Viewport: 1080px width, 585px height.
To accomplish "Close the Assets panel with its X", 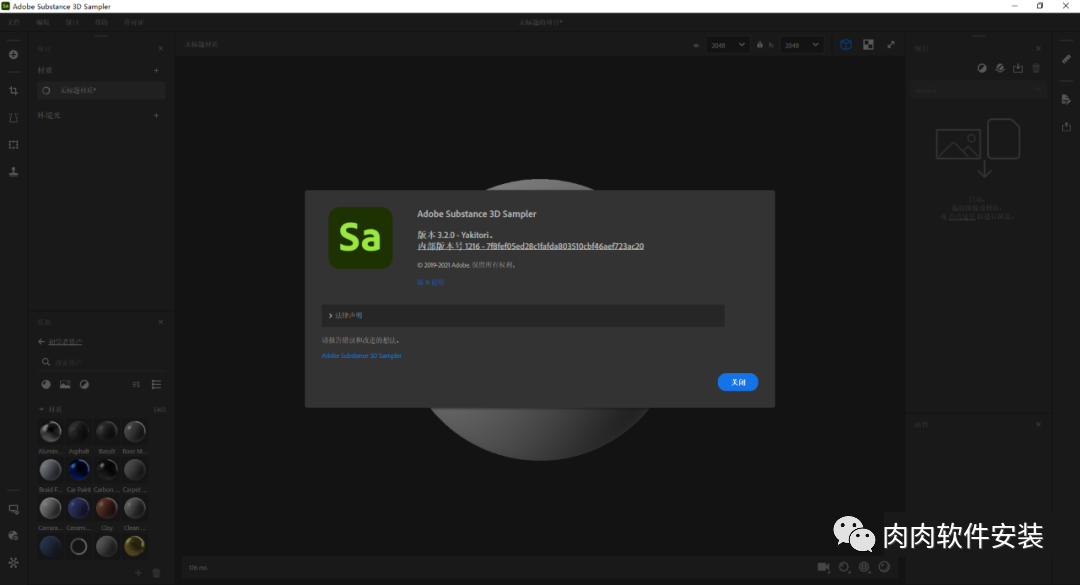I will (x=160, y=322).
